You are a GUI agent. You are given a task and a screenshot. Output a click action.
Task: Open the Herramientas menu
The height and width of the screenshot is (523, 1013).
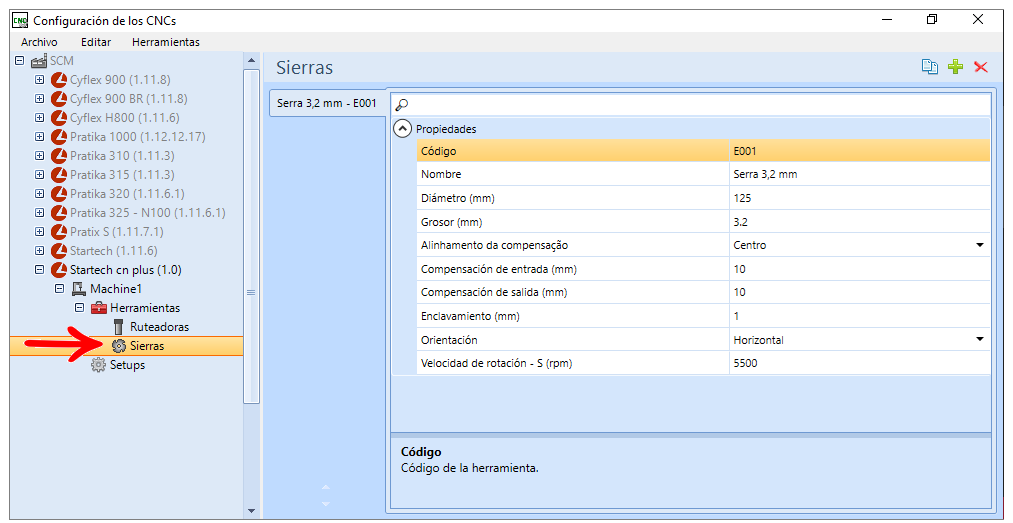(166, 42)
